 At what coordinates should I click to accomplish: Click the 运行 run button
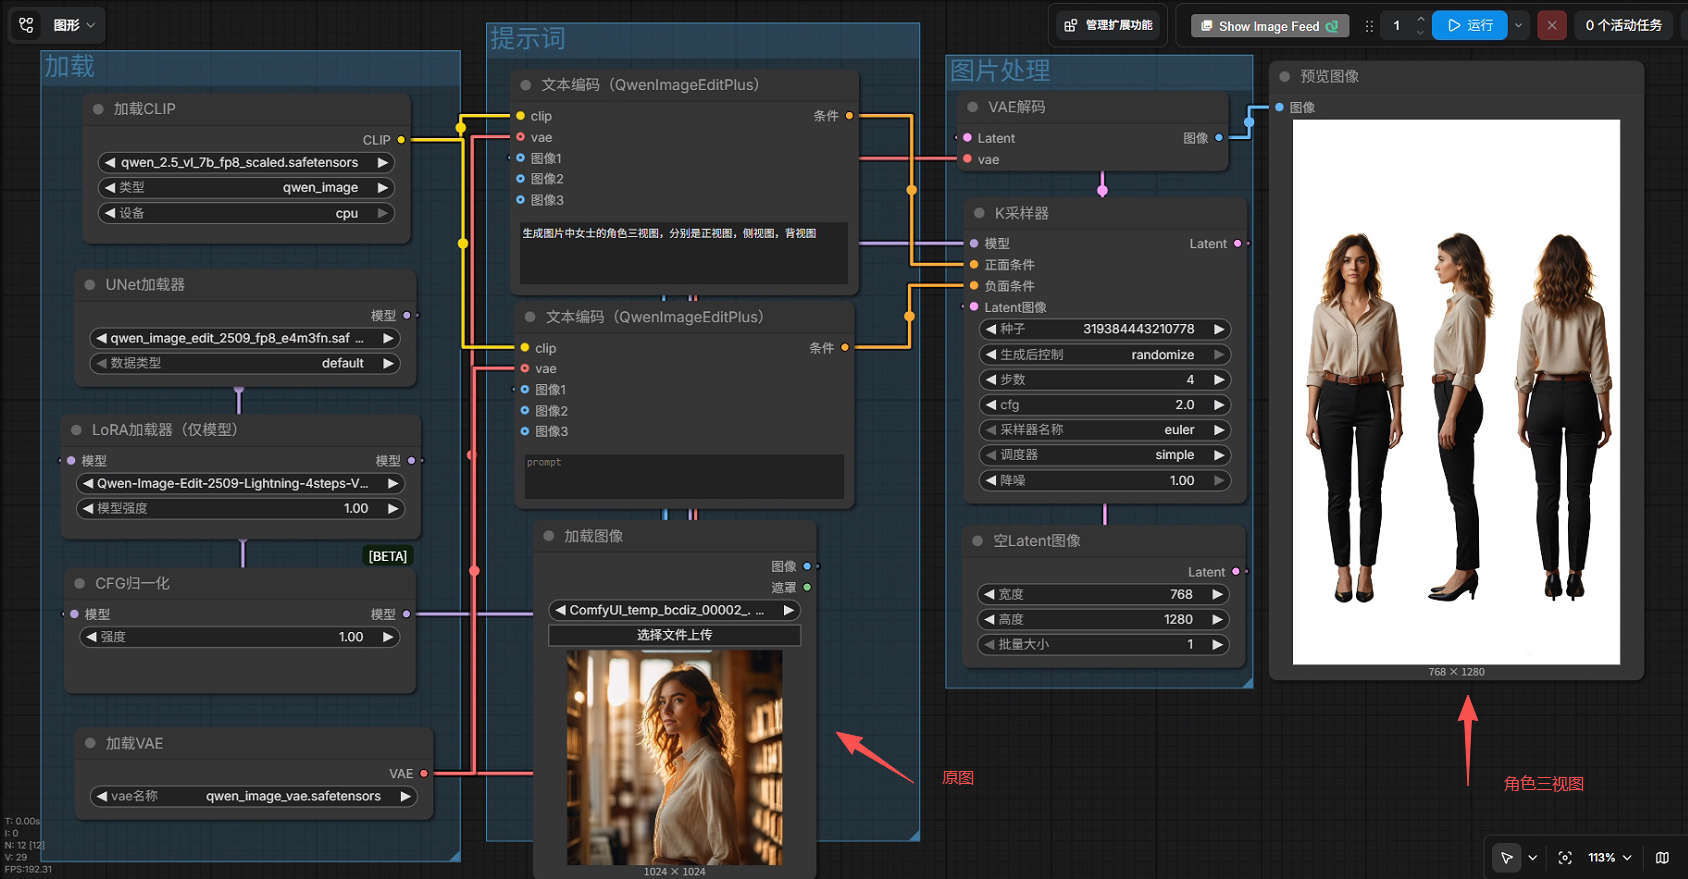click(x=1470, y=25)
